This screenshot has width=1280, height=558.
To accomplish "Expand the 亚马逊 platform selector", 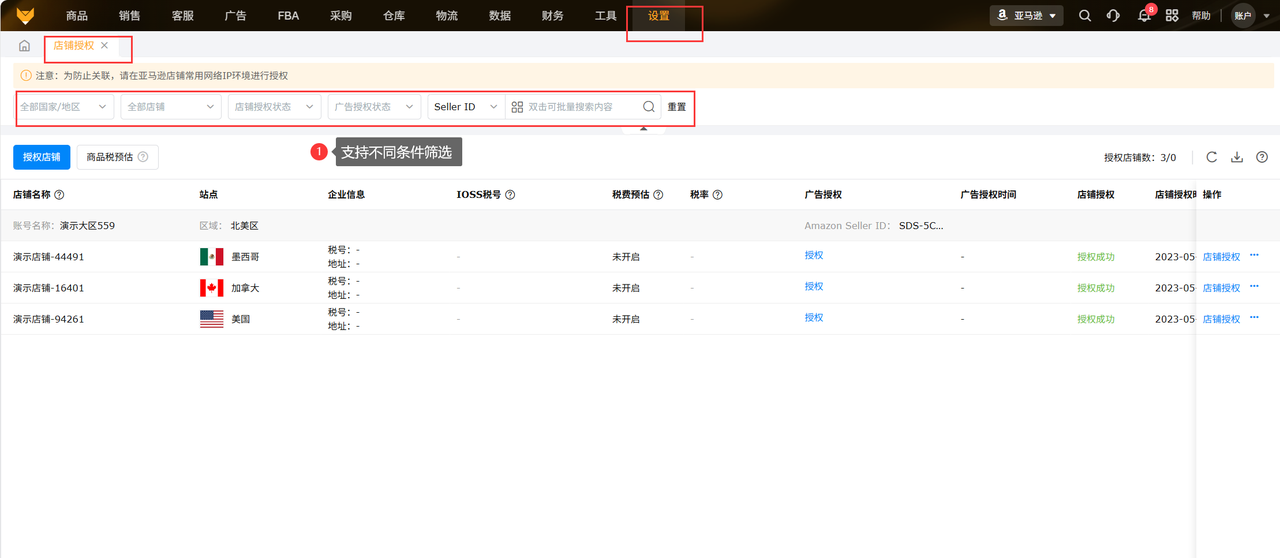I will (x=1026, y=16).
